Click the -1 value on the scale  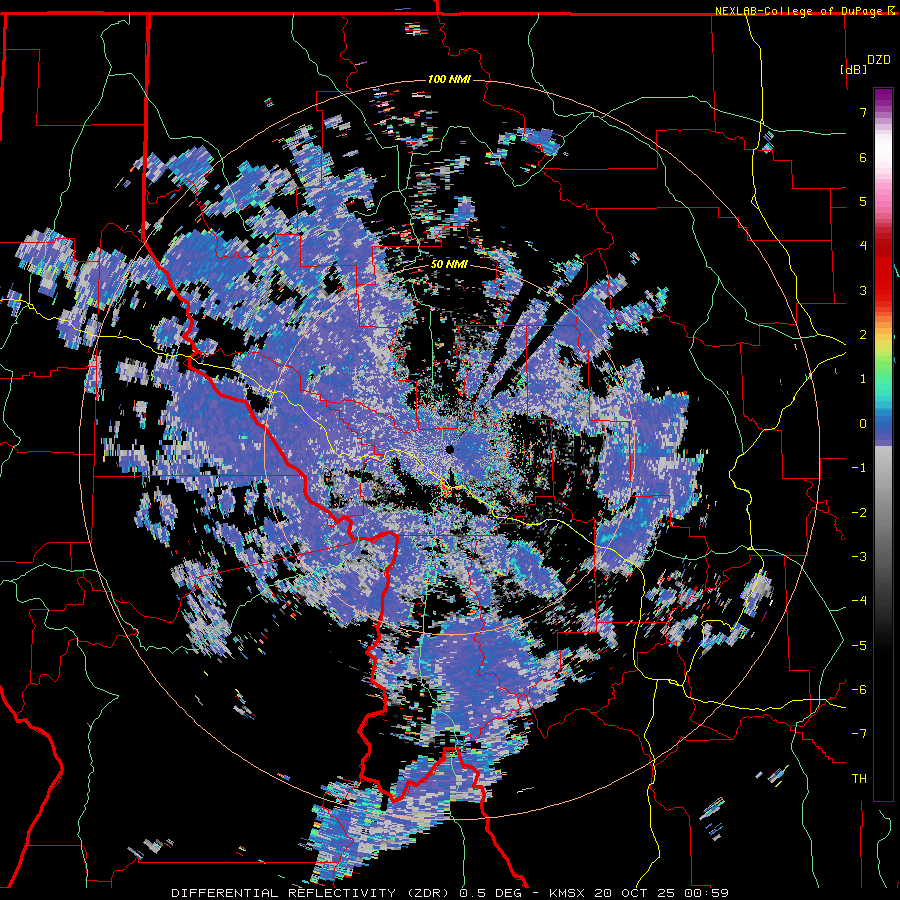coord(859,468)
